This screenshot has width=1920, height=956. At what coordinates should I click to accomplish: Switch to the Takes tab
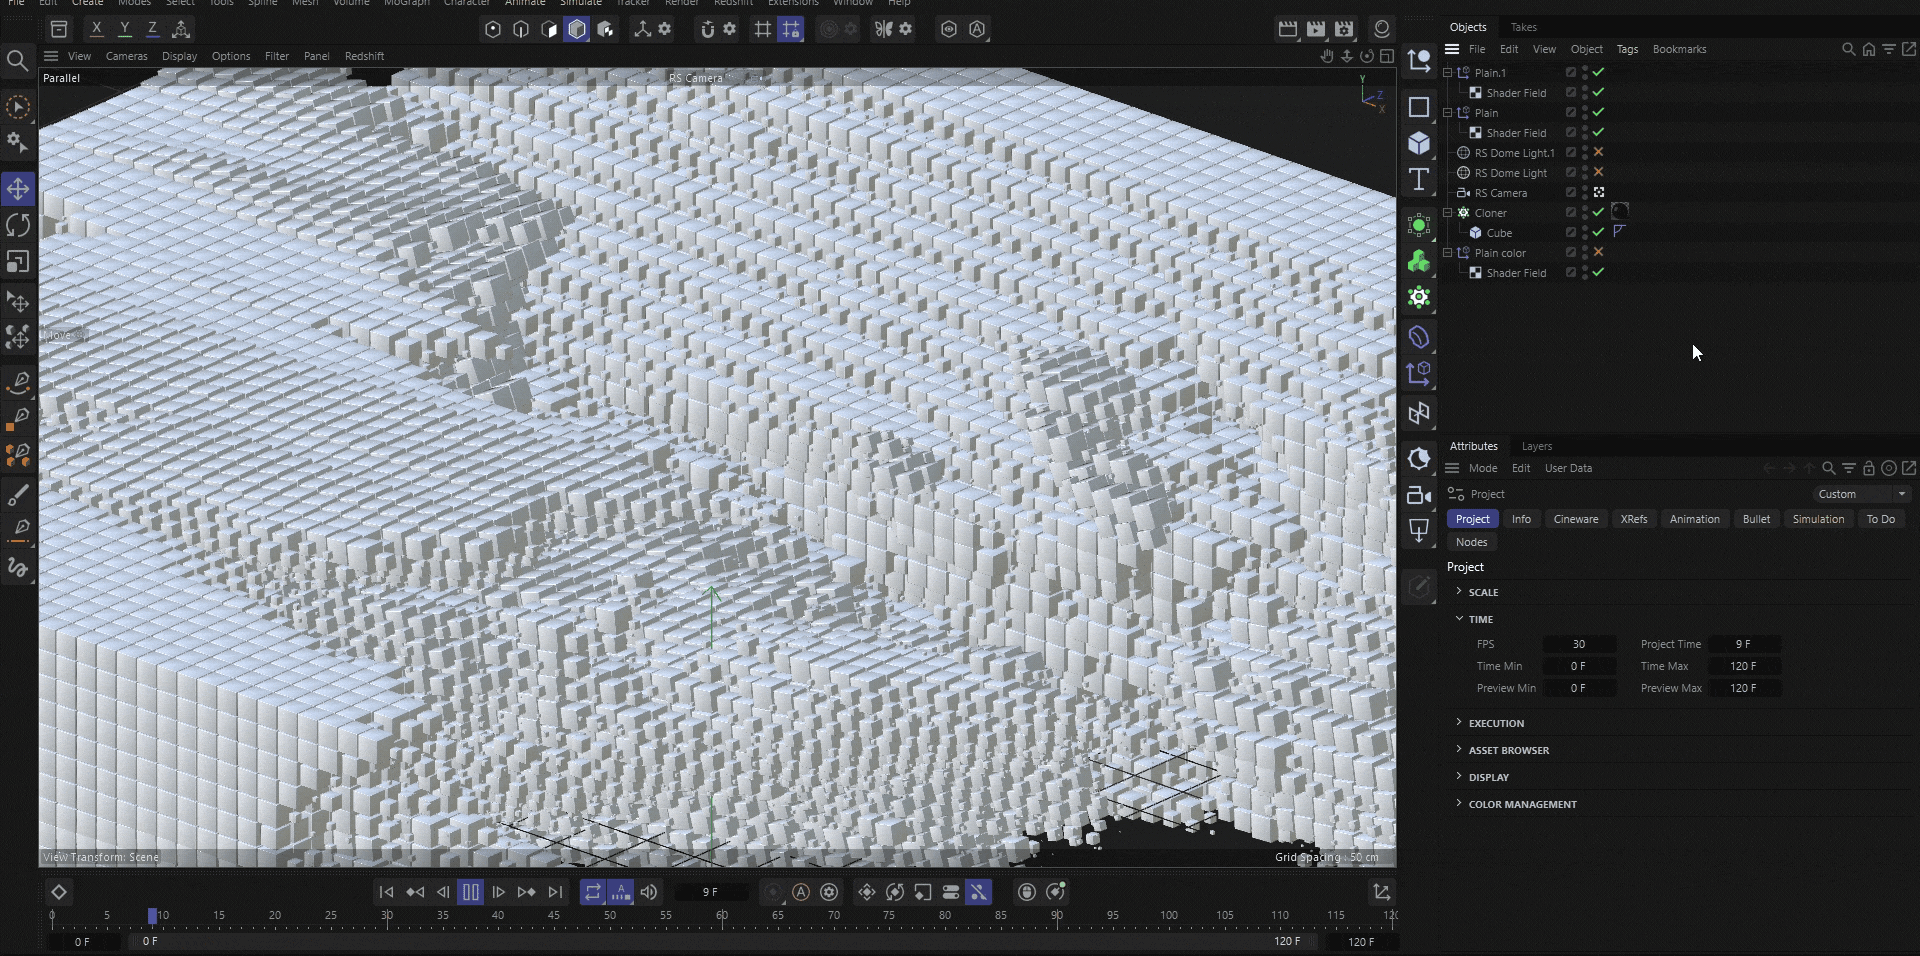coord(1523,27)
